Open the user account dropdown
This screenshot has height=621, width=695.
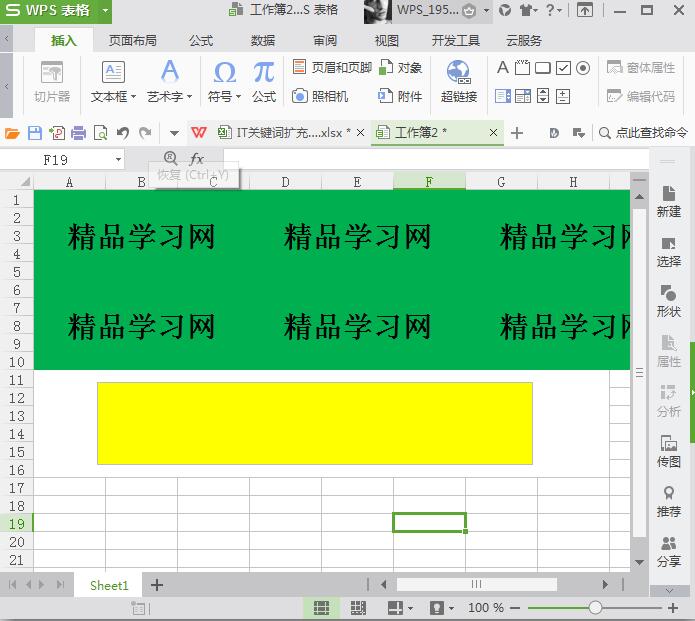tap(486, 10)
